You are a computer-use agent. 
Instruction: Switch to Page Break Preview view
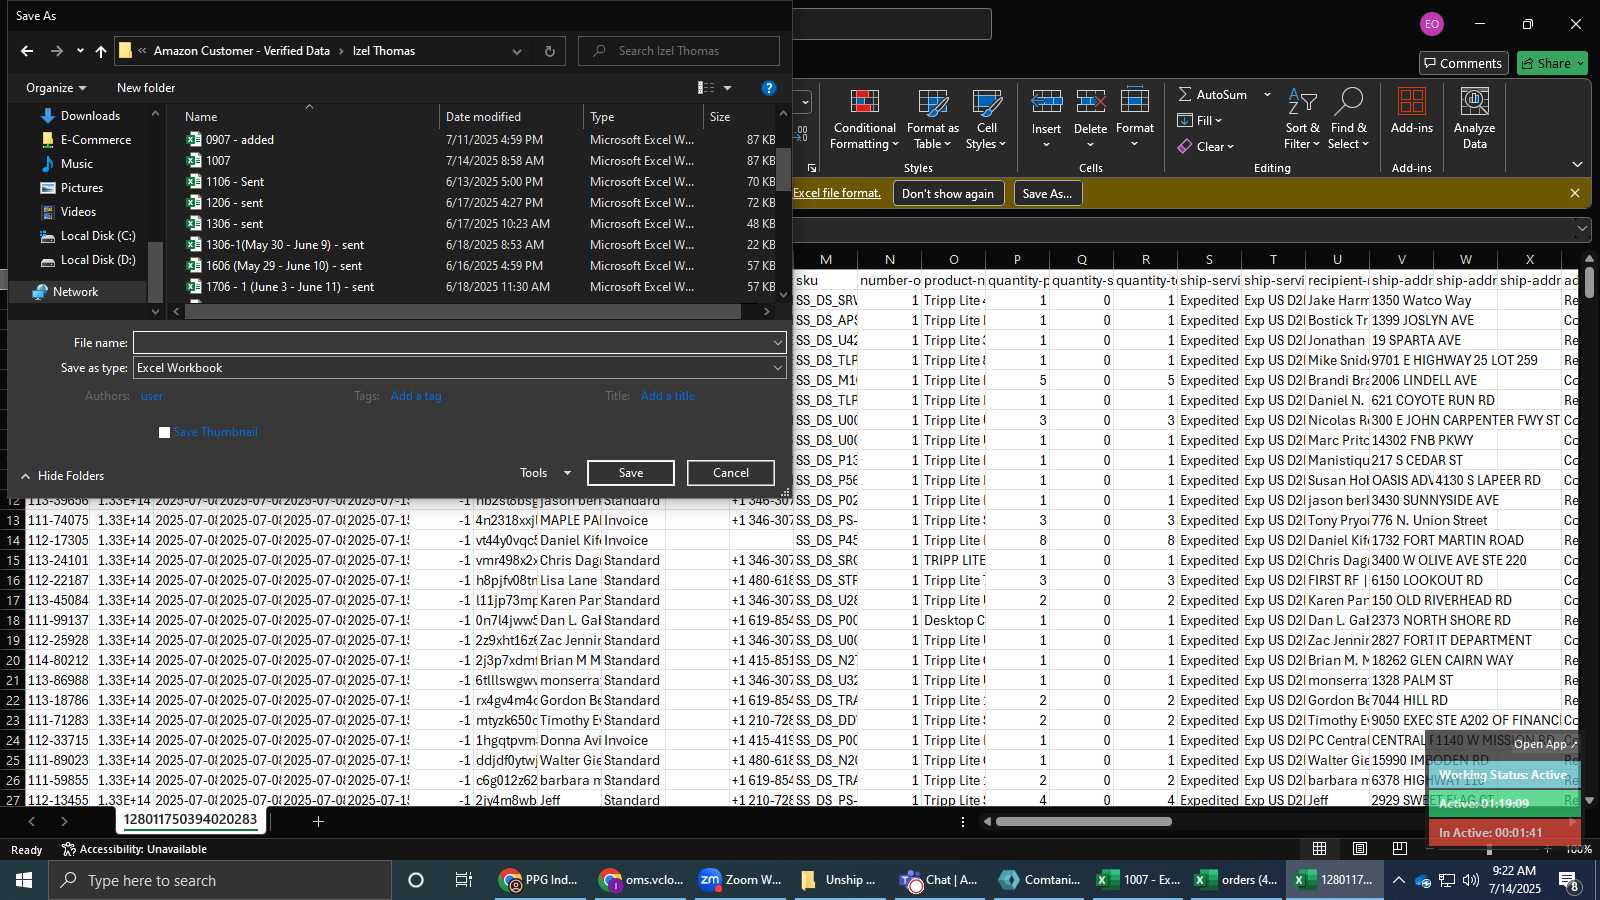tap(1399, 849)
